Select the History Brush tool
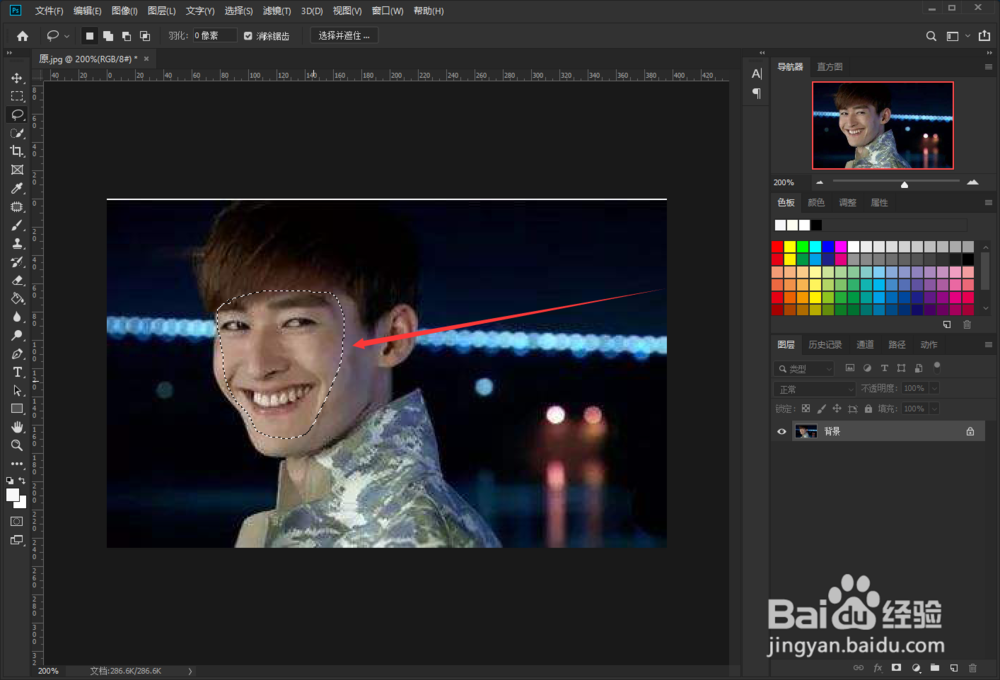Viewport: 1000px width, 680px height. point(17,262)
